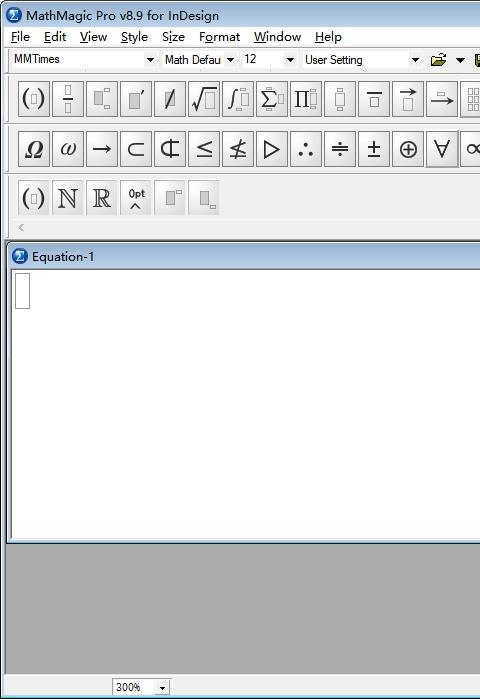Insert the double-struck R symbol
Viewport: 480px width, 699px height.
tap(102, 198)
